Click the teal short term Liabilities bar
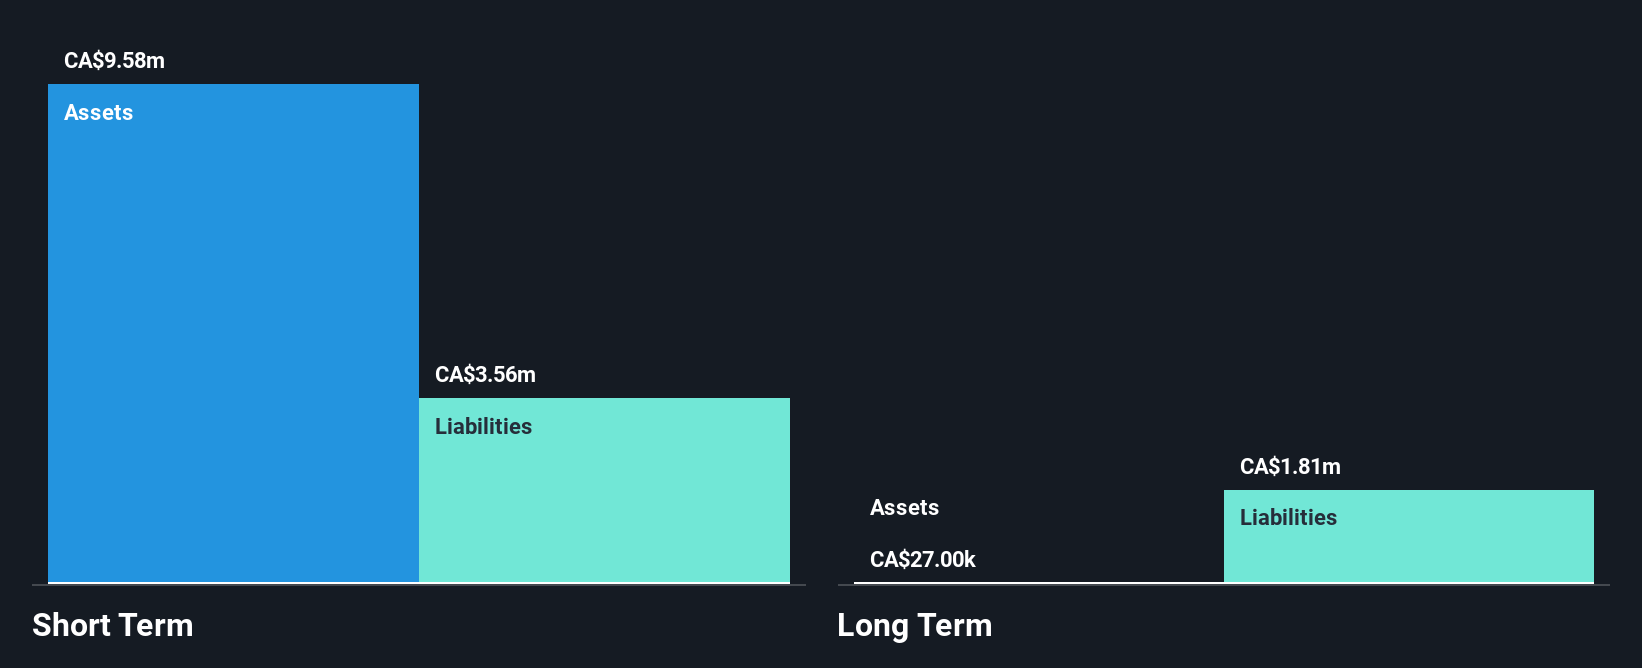Screen dimensions: 1642x668 [x=604, y=490]
